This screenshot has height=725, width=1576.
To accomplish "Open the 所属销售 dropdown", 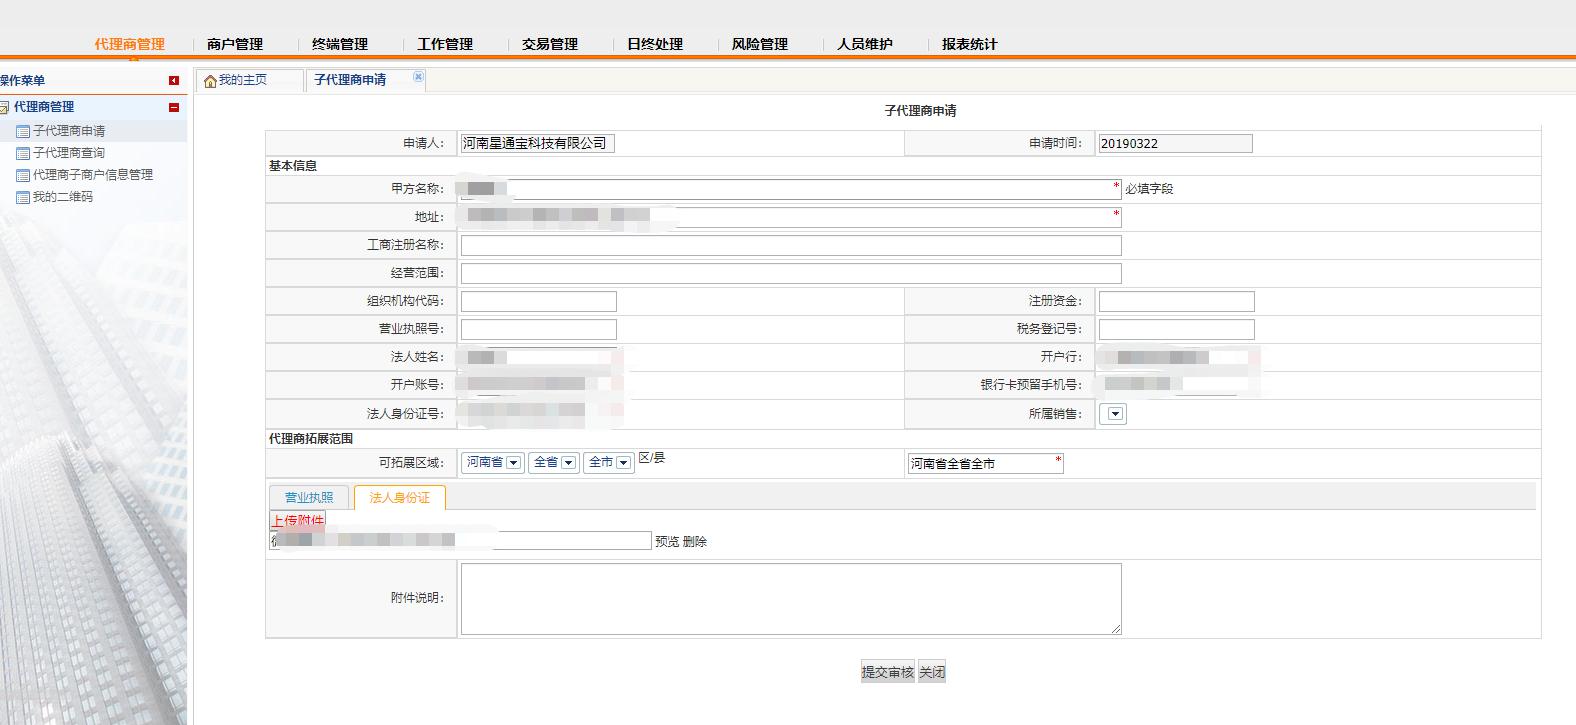I will pyautogui.click(x=1114, y=414).
